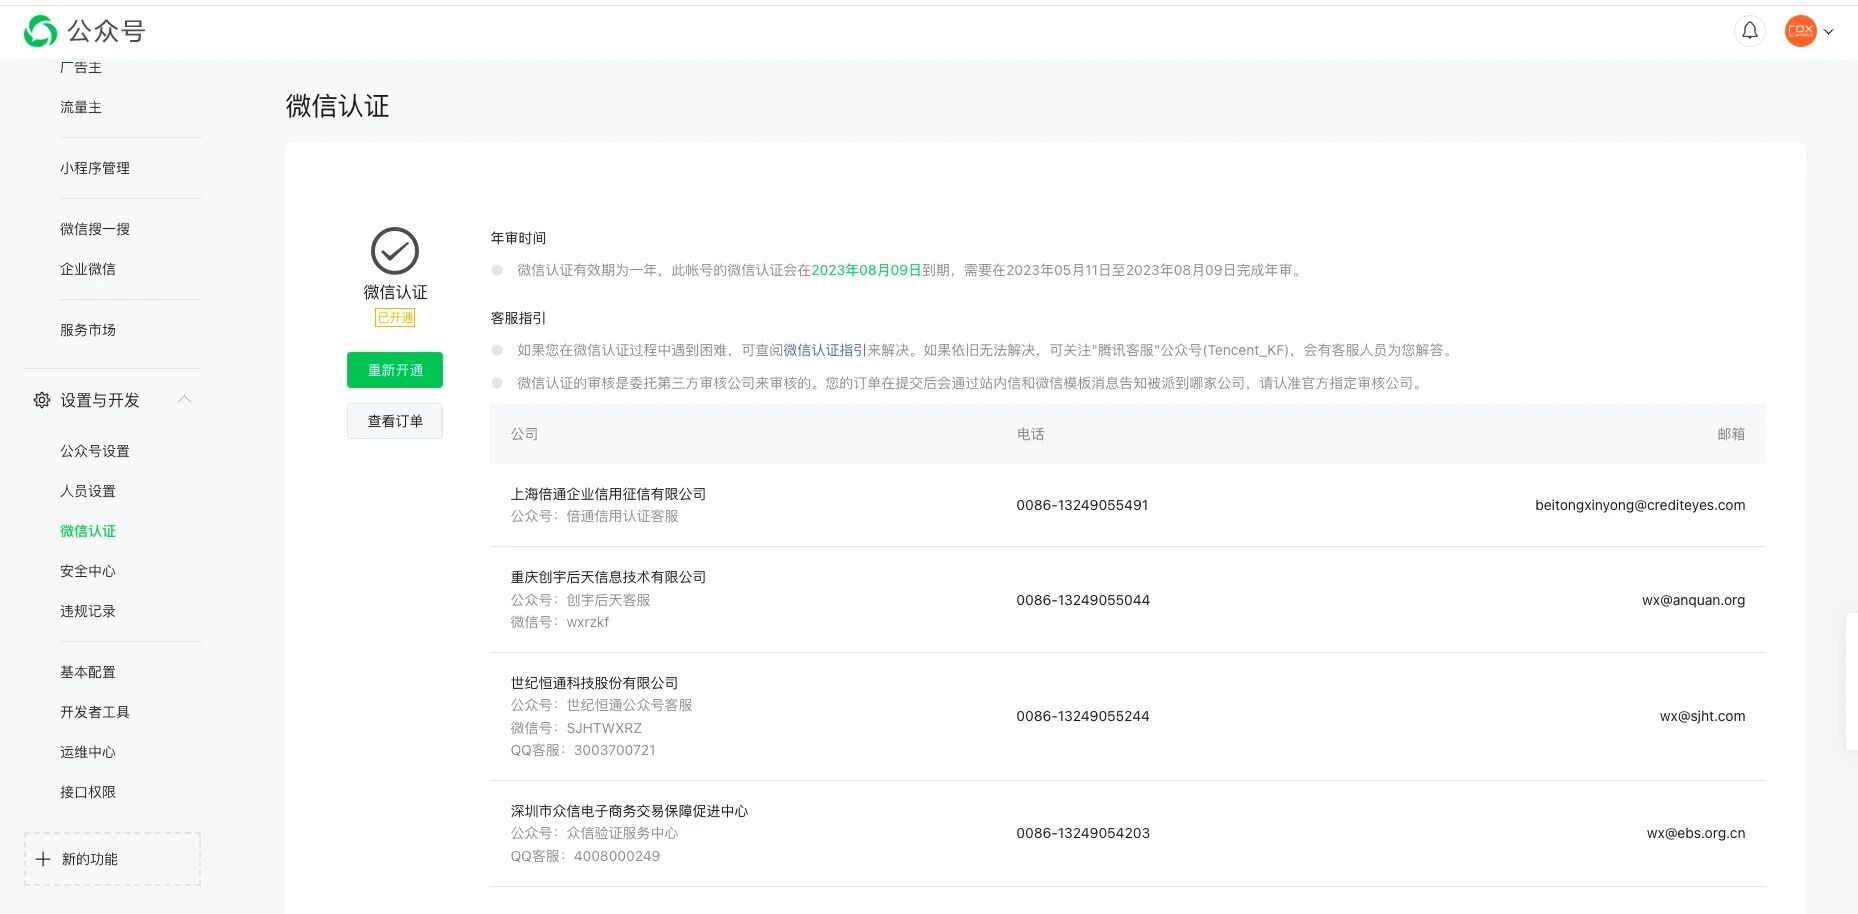
Task: Click email beitongxinyong@crediteyes.com
Action: click(x=1640, y=505)
